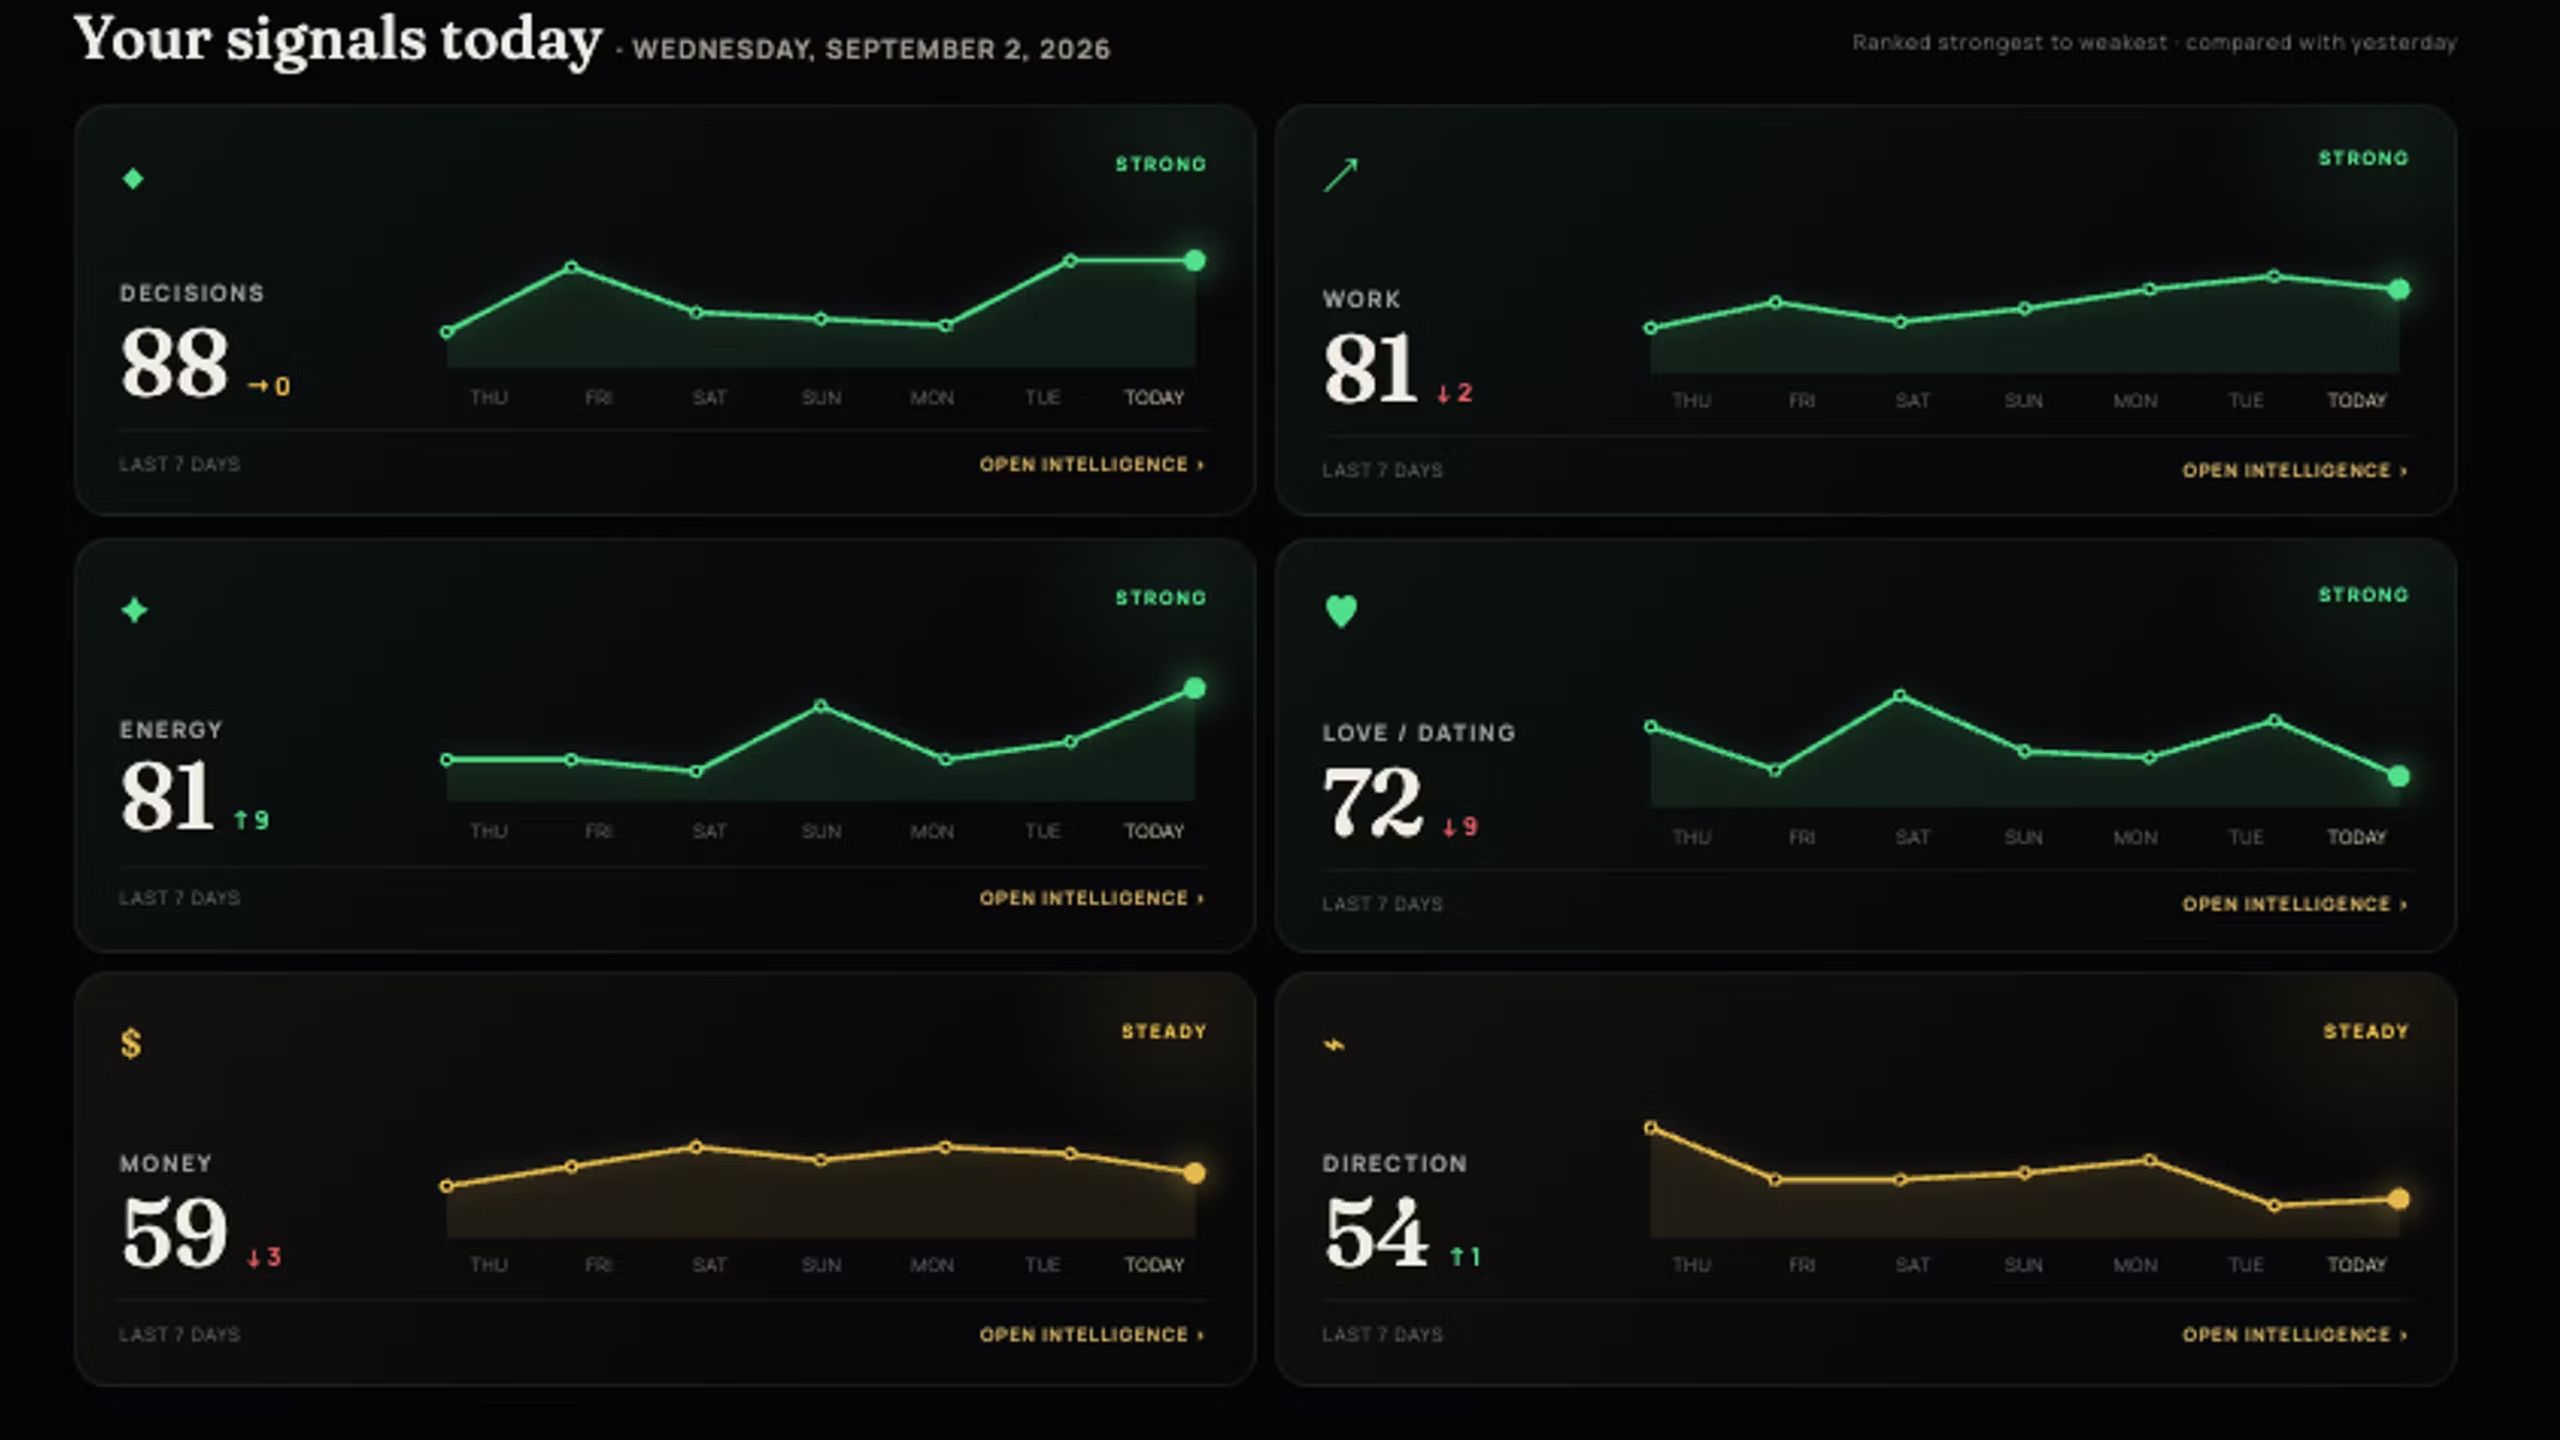Click the Saturday peak on Love / Dating chart

pyautogui.click(x=1900, y=695)
